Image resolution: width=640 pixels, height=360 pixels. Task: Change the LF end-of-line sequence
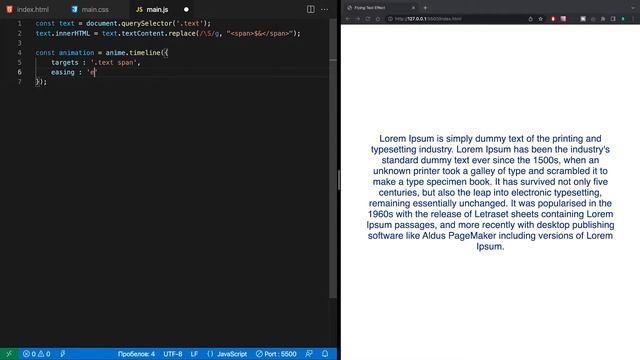point(194,354)
